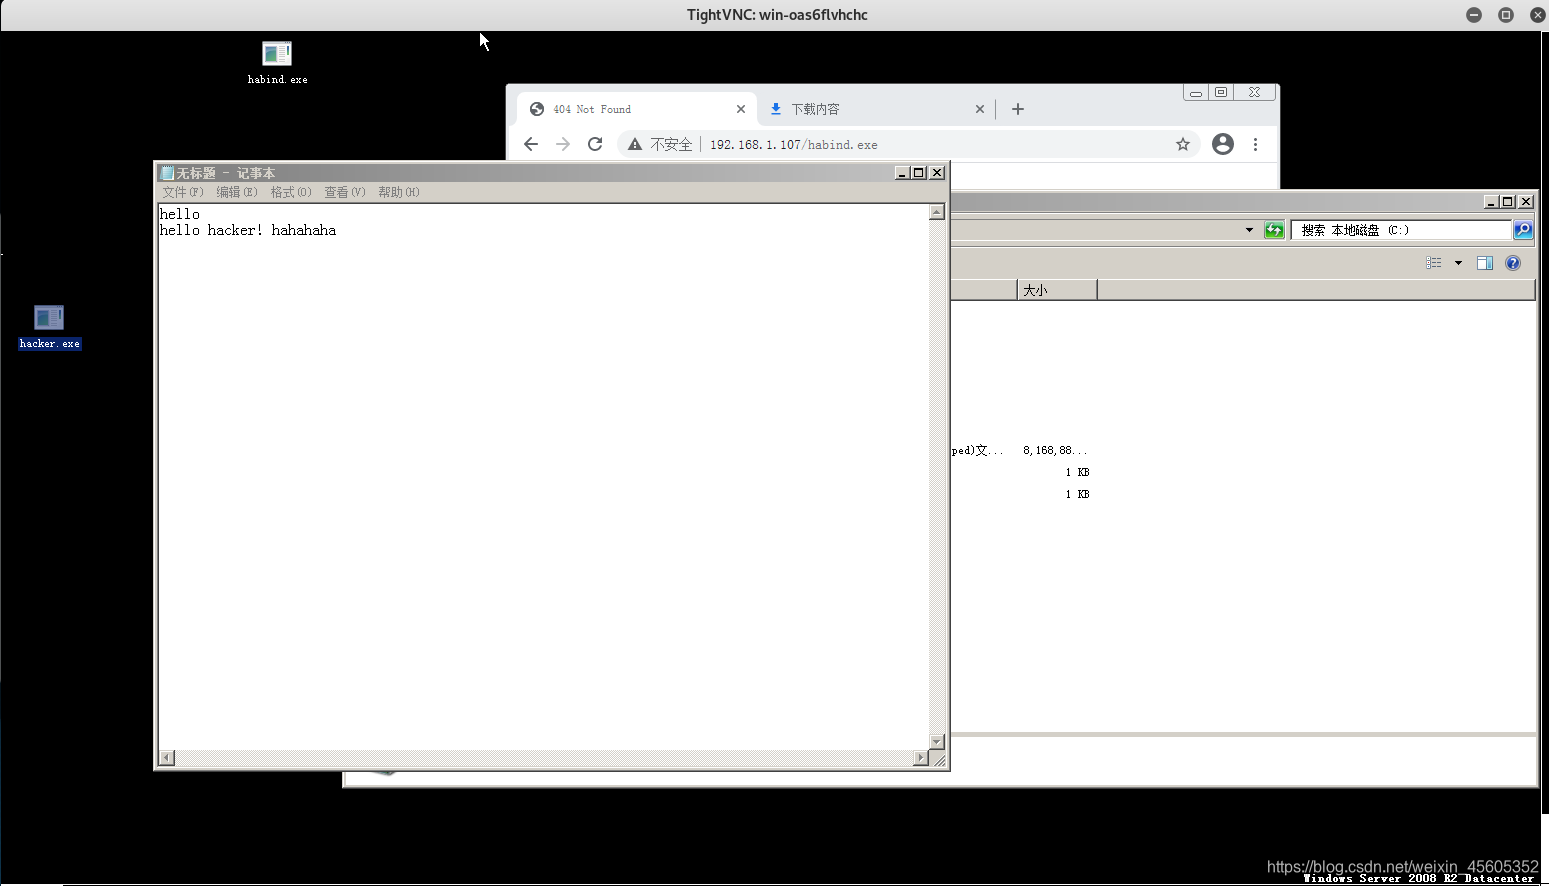Viewport: 1549px width, 886px height.
Task: Click Notepad title bar icon
Action: (x=167, y=173)
